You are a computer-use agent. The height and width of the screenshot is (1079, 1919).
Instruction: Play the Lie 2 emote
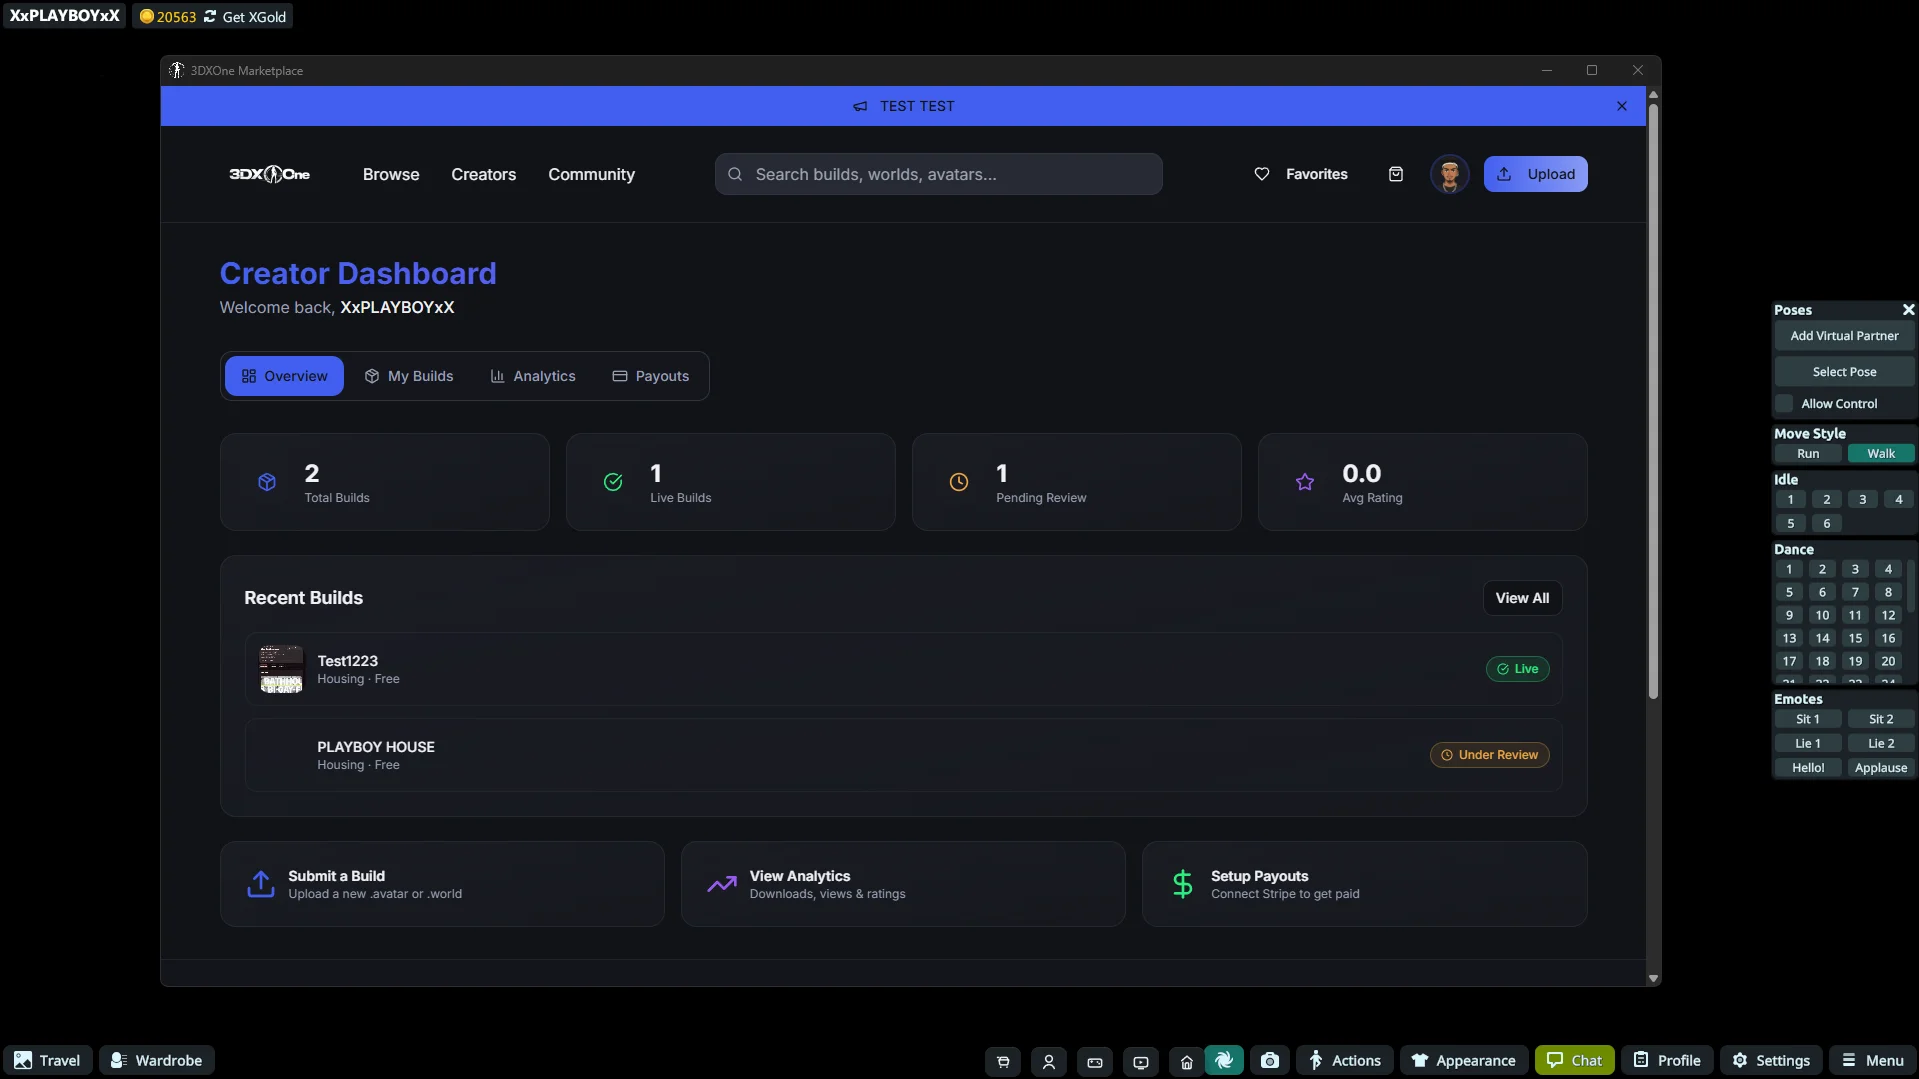(x=1881, y=743)
